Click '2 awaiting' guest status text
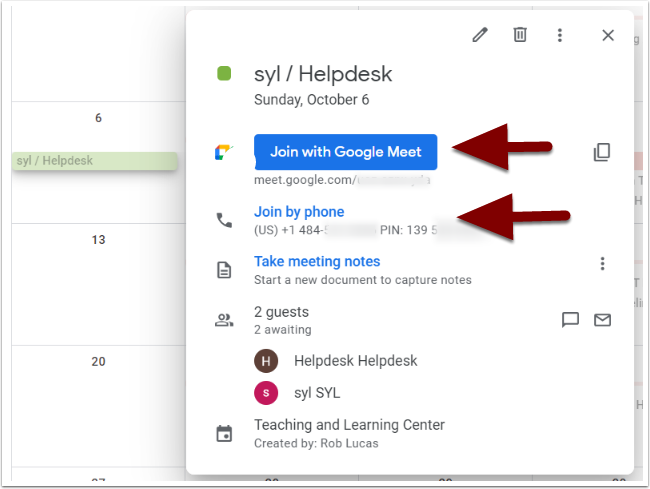This screenshot has height=489, width=650. click(283, 330)
